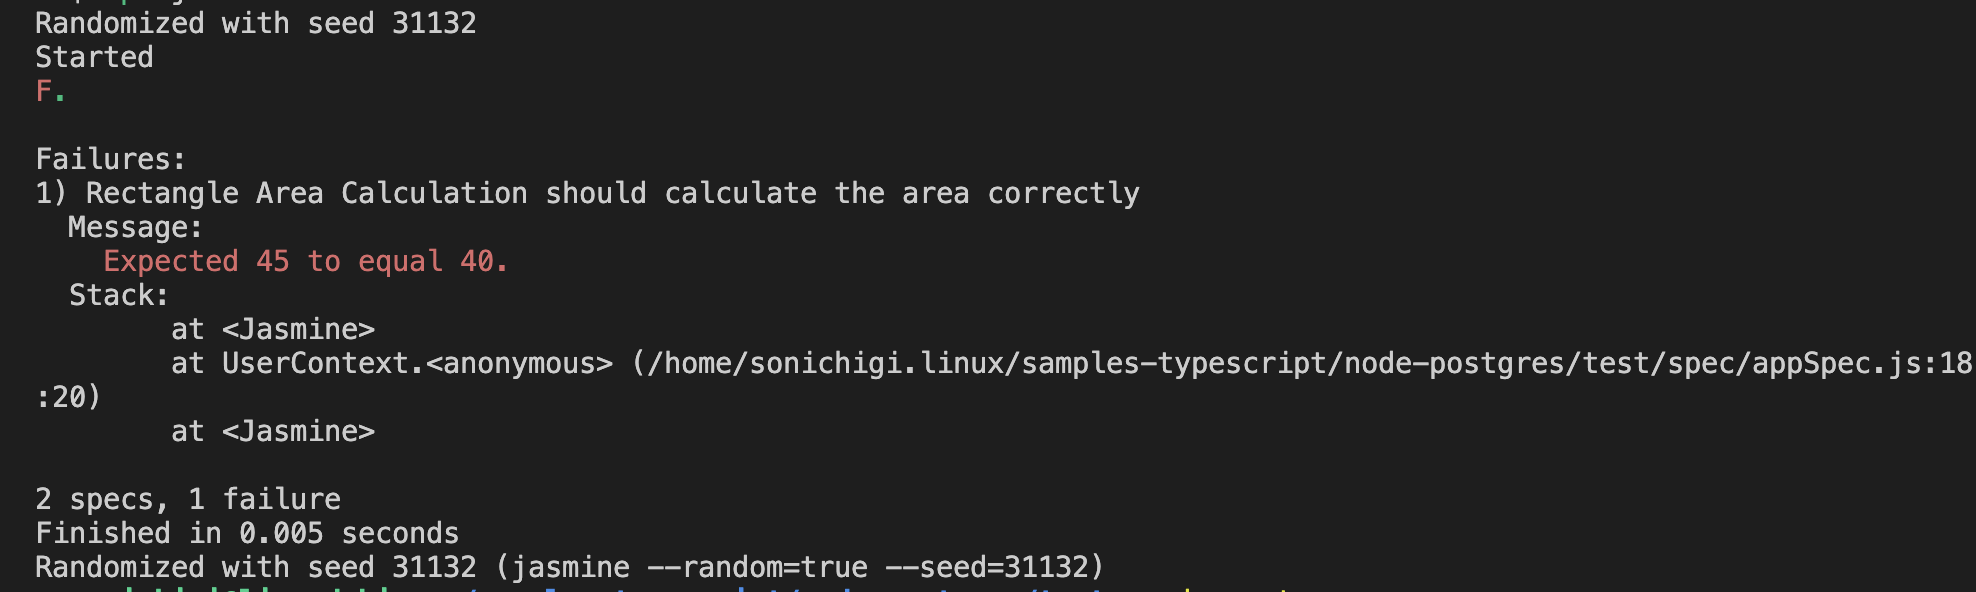Screen dimensions: 1976x592
Task: Click "should calculate the area correctly" text
Action: point(842,193)
